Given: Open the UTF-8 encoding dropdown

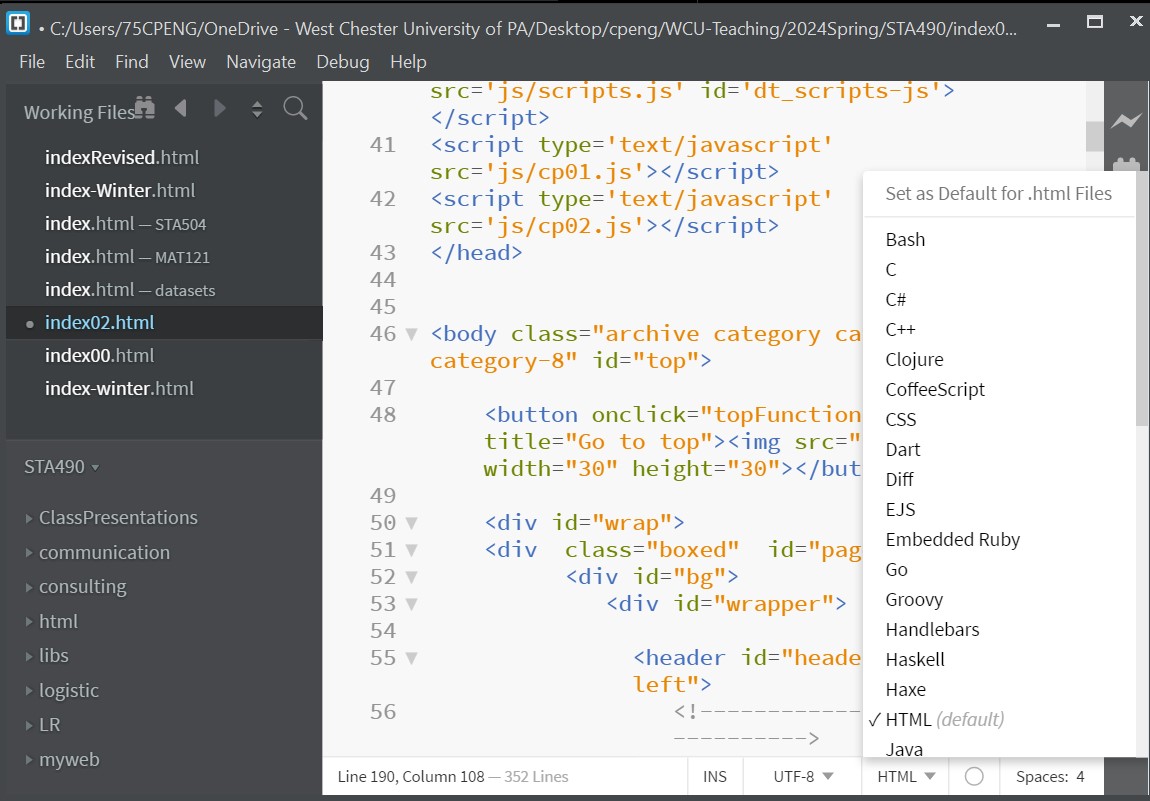Looking at the screenshot, I should click(x=803, y=776).
